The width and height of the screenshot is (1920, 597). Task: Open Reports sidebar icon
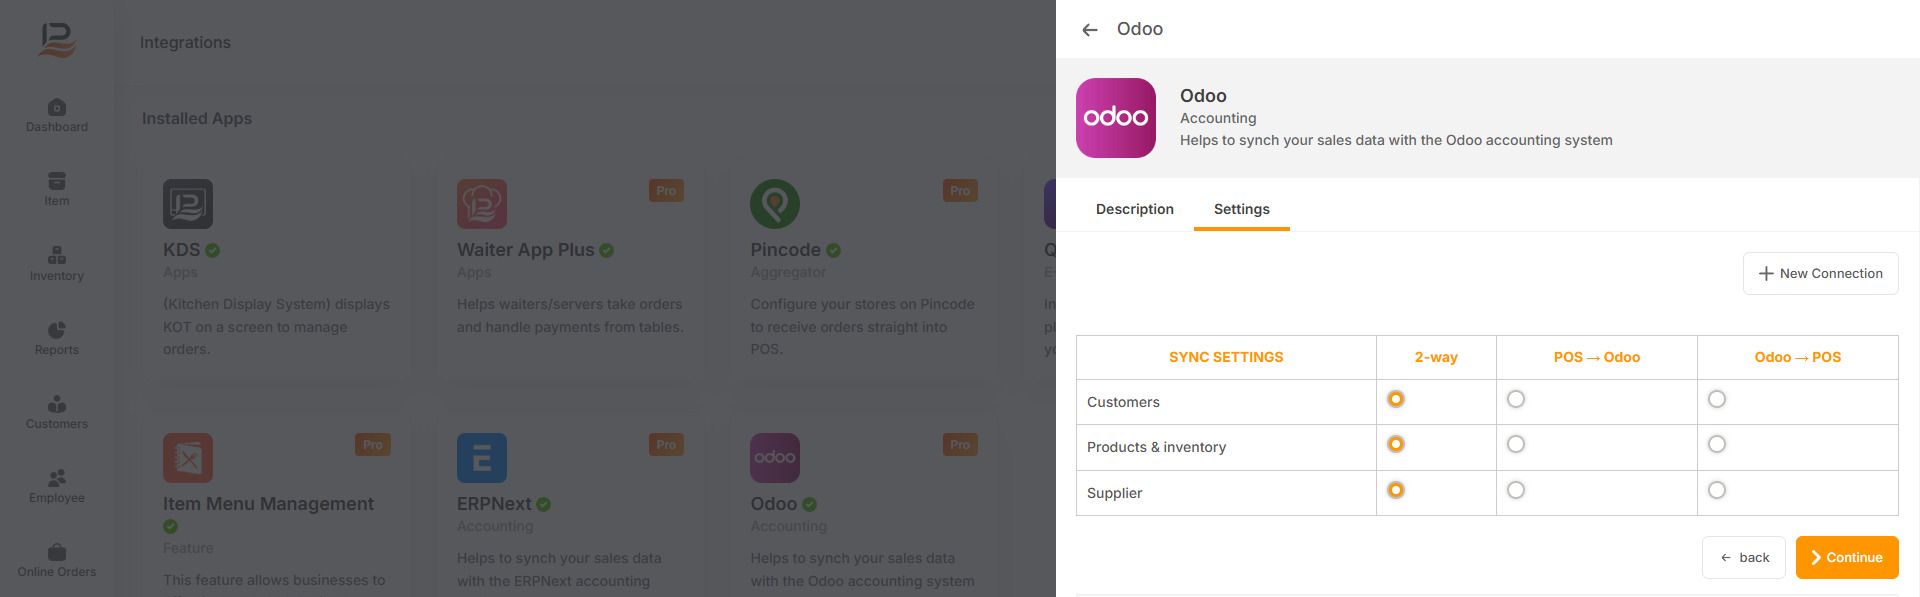click(57, 337)
